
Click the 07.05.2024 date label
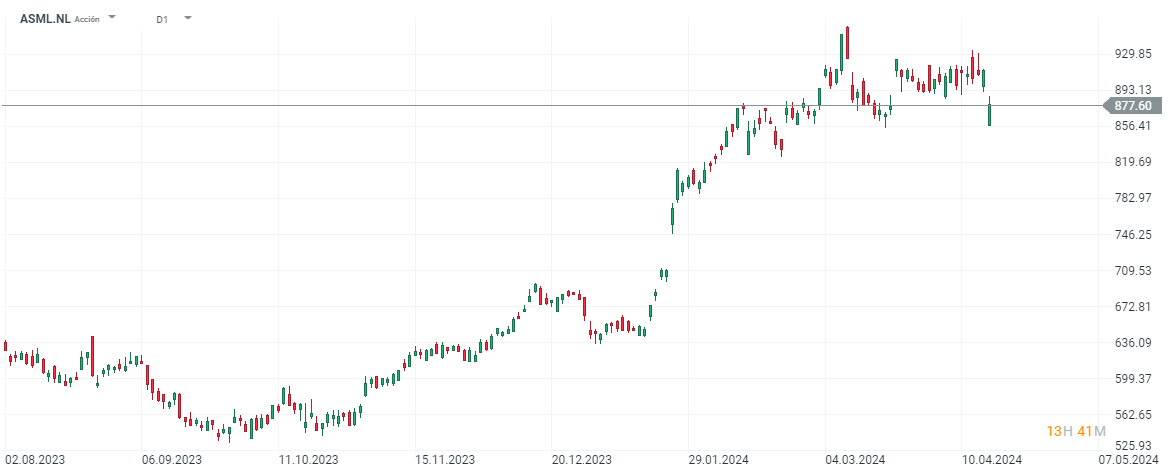(x=1127, y=460)
